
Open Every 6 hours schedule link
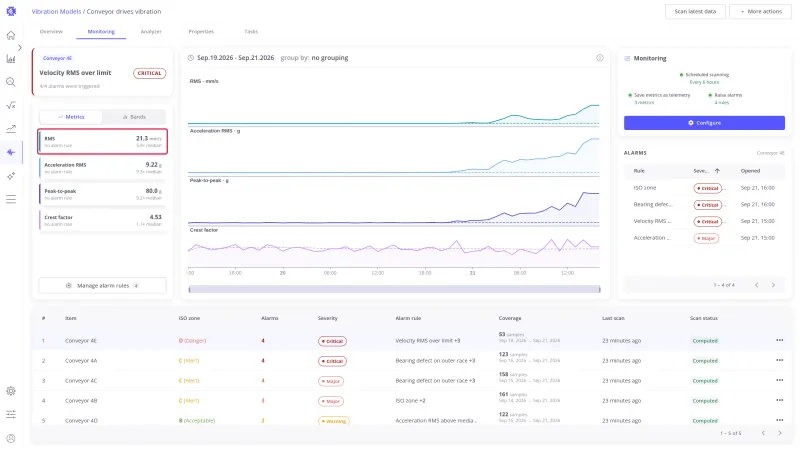pyautogui.click(x=704, y=82)
